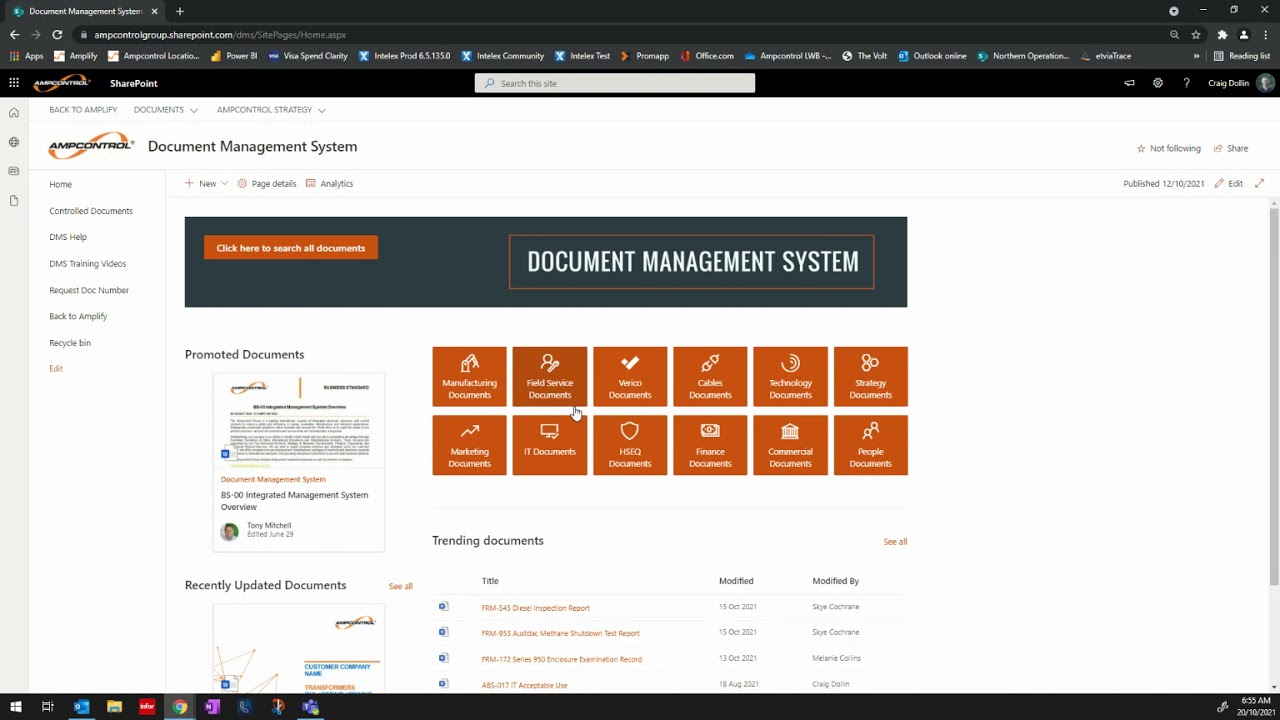Open the Strategy Documents tile
Viewport: 1280px width, 720px height.
coord(871,376)
